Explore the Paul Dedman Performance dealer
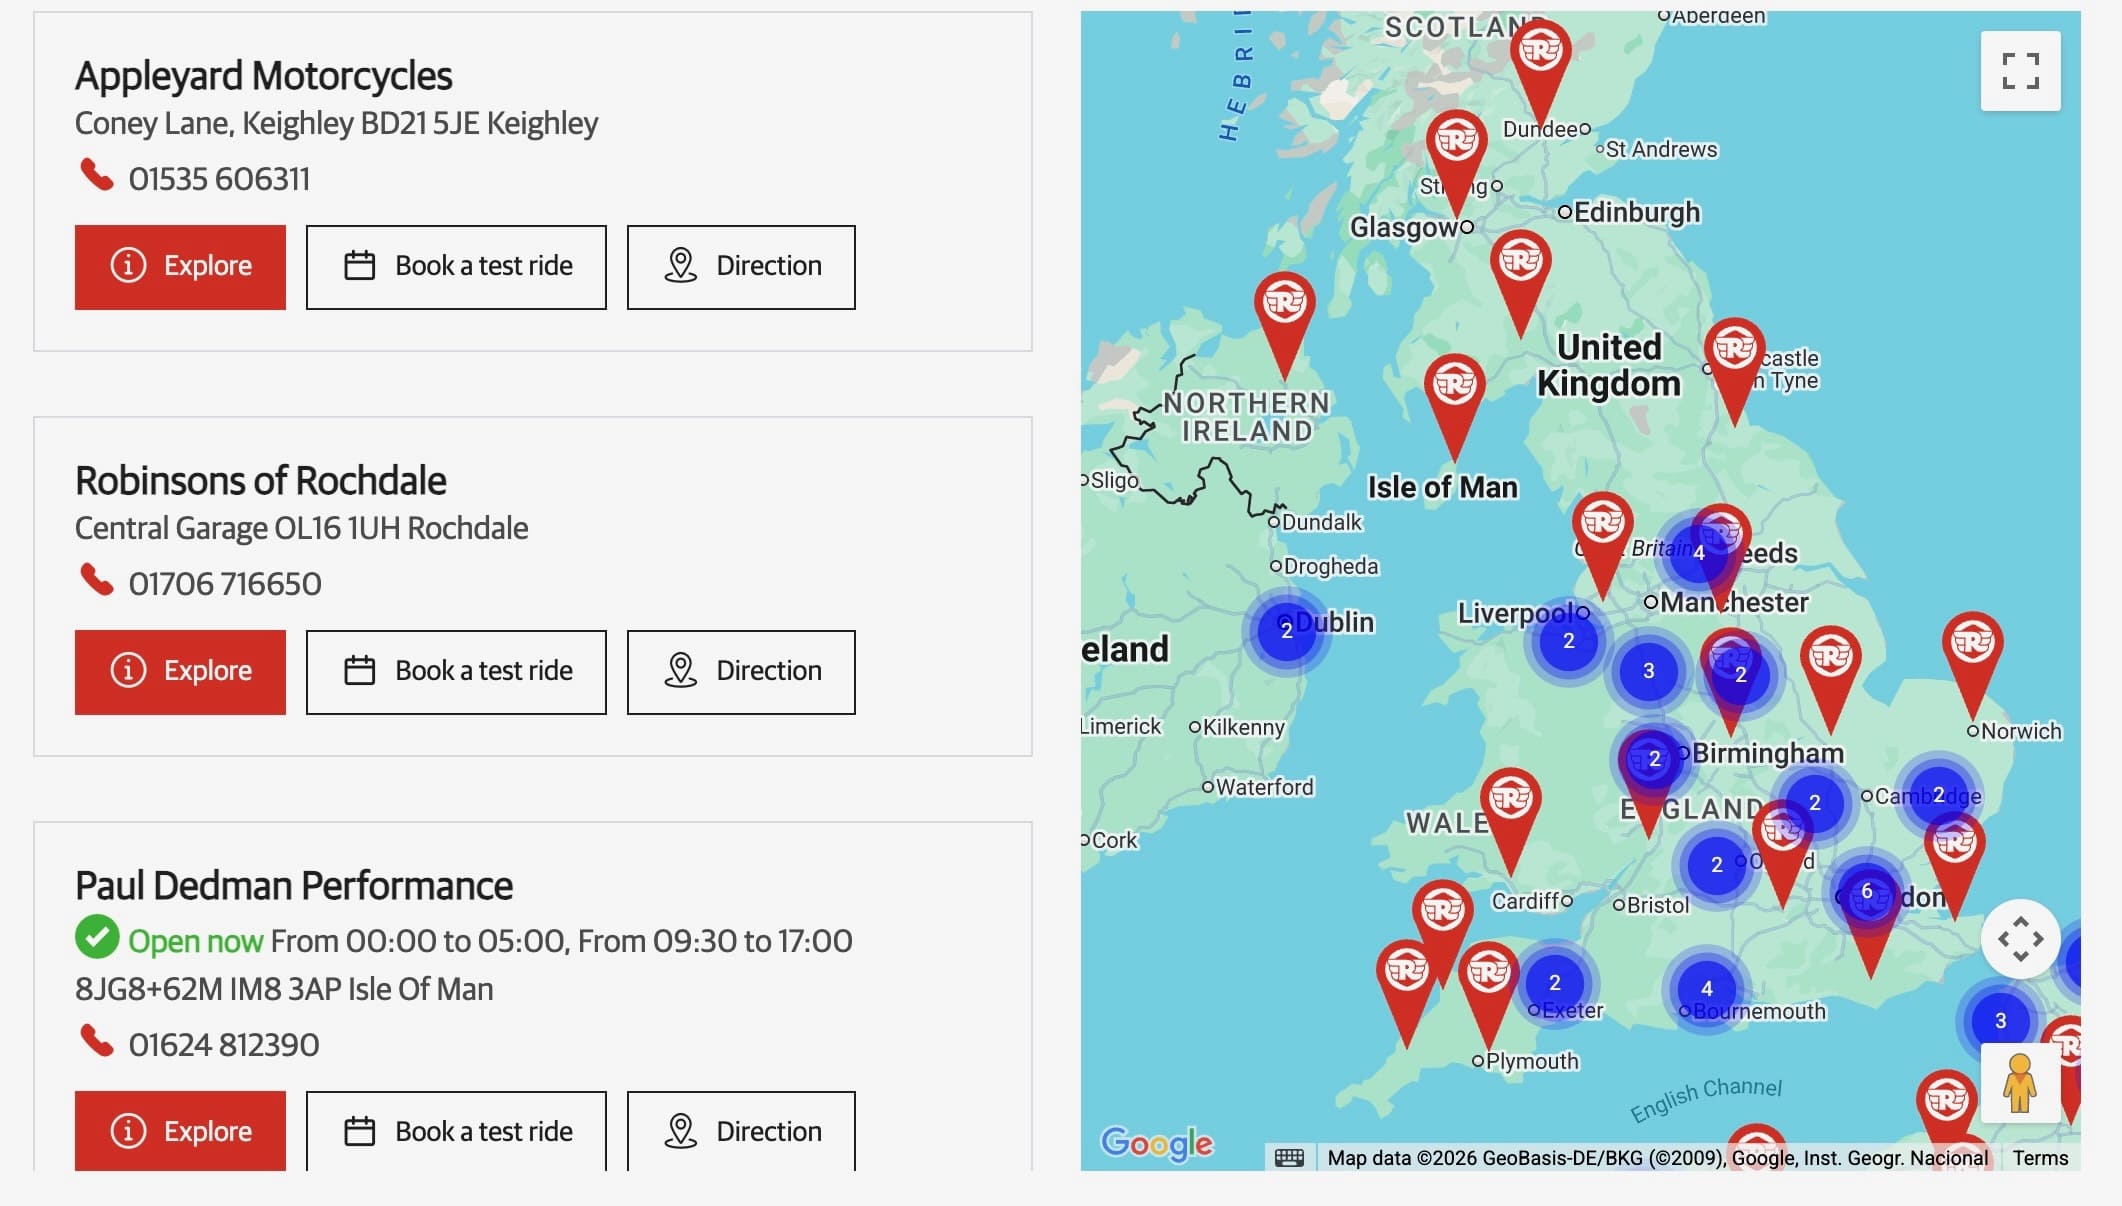Image resolution: width=2122 pixels, height=1206 pixels. [180, 1131]
